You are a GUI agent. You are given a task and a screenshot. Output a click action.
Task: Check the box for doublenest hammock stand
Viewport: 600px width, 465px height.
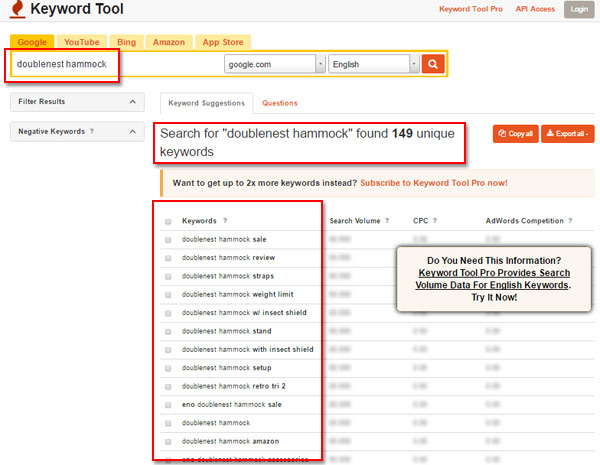pos(168,332)
